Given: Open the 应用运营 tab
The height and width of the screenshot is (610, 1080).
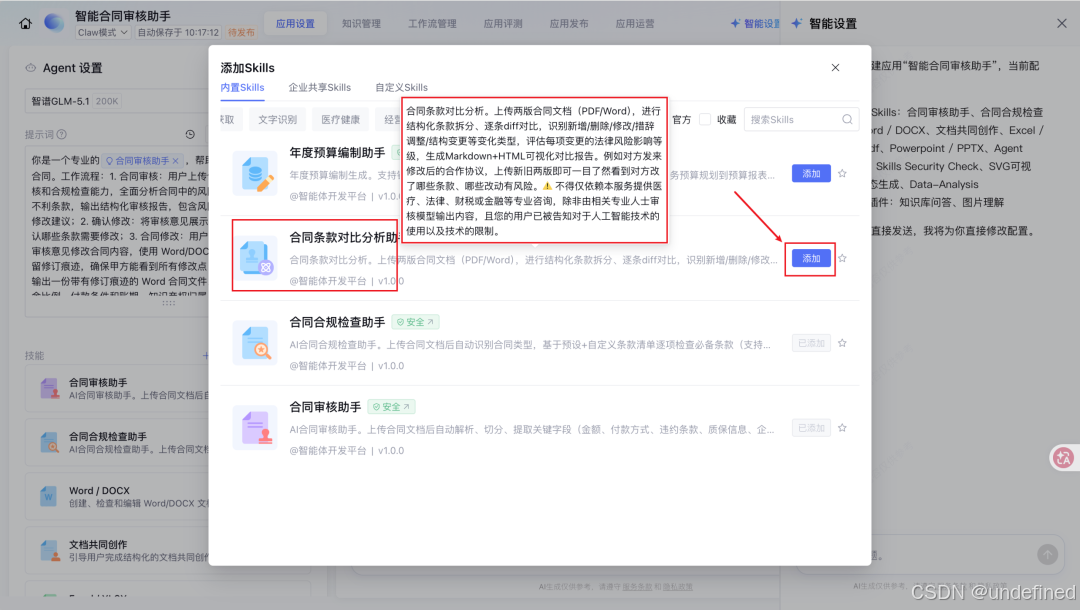Looking at the screenshot, I should [635, 23].
